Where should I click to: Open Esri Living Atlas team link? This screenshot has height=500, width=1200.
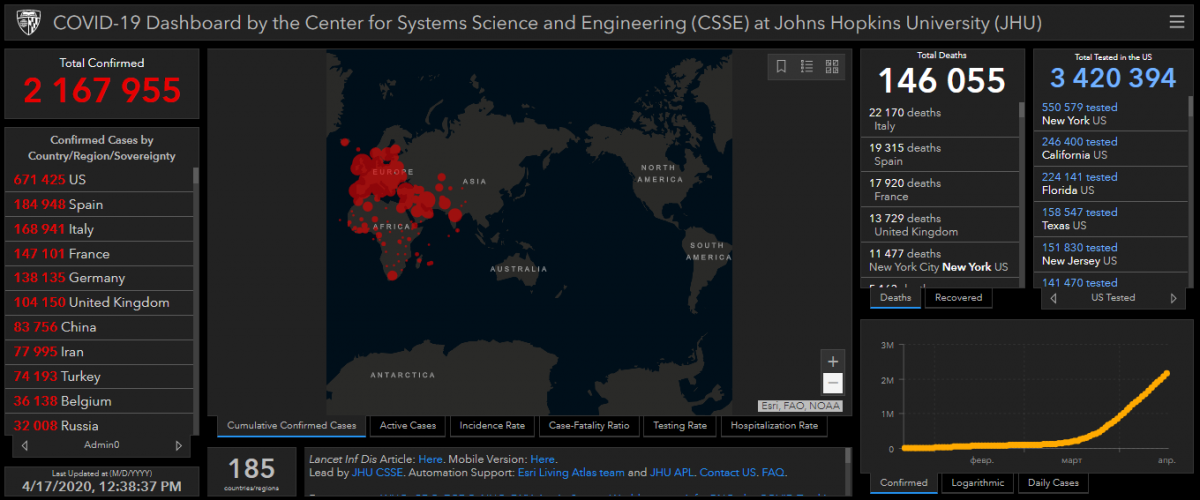click(x=571, y=472)
